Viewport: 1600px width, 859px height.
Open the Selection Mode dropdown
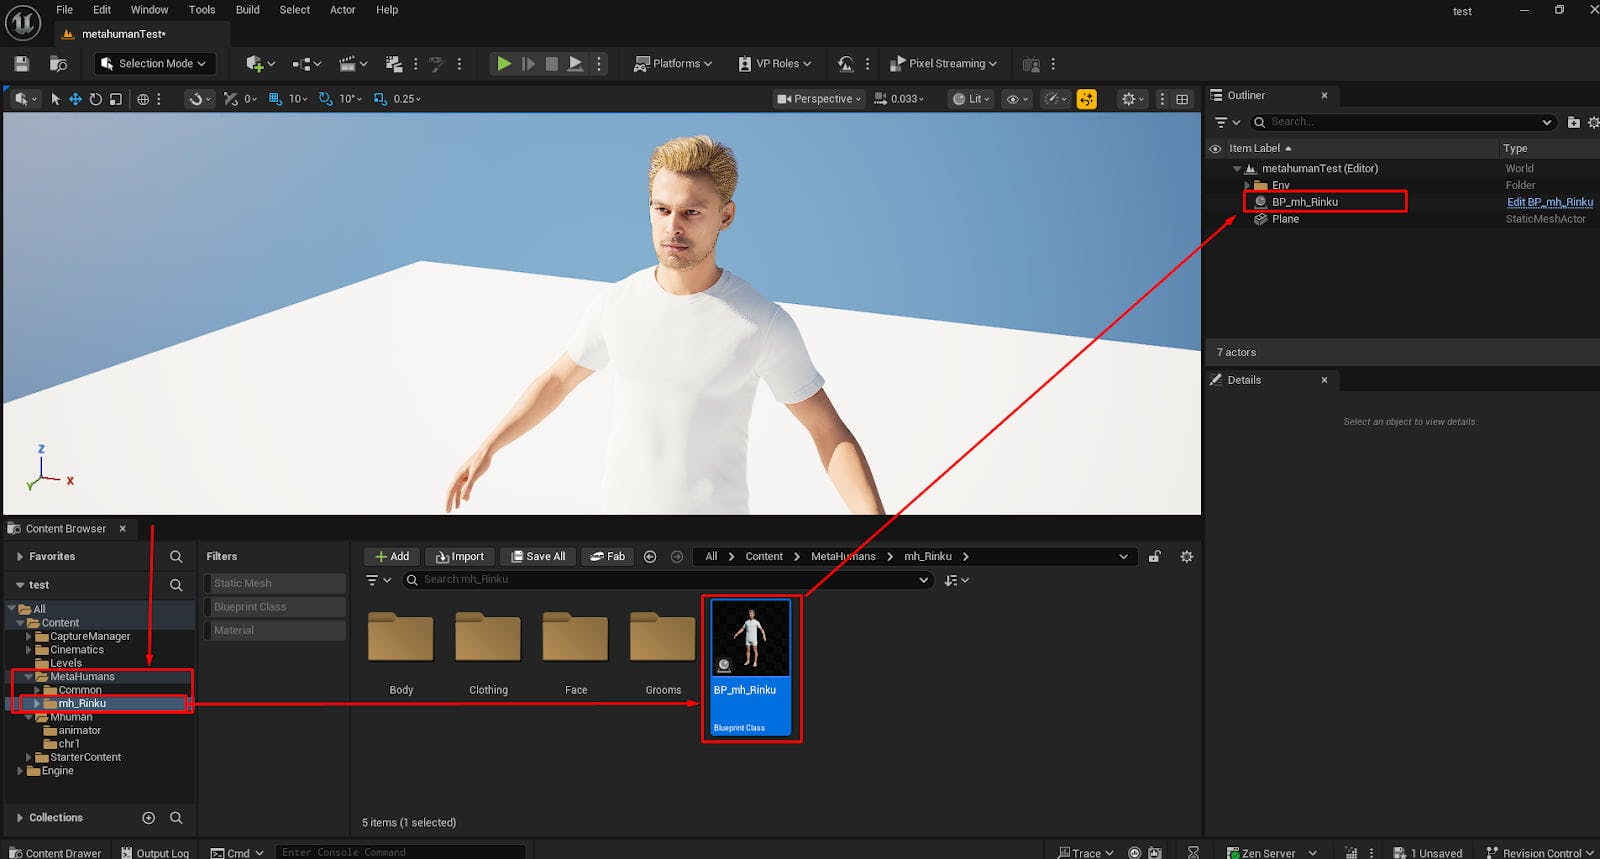click(155, 64)
